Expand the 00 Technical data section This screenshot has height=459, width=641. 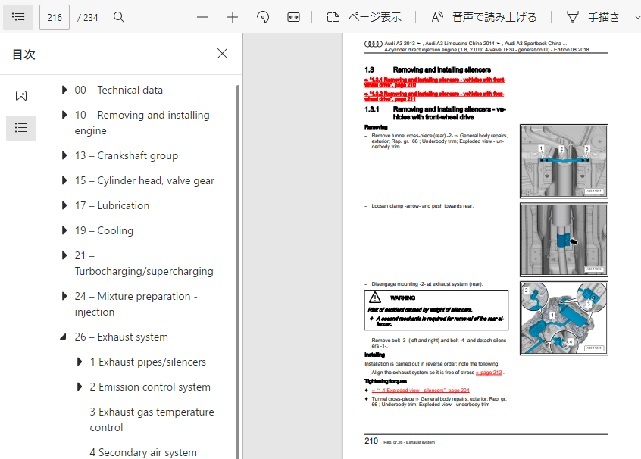coord(64,90)
